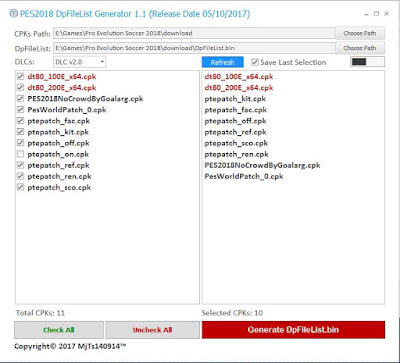This screenshot has width=400, height=363.
Task: Click the Uncheck All button
Action: [152, 330]
